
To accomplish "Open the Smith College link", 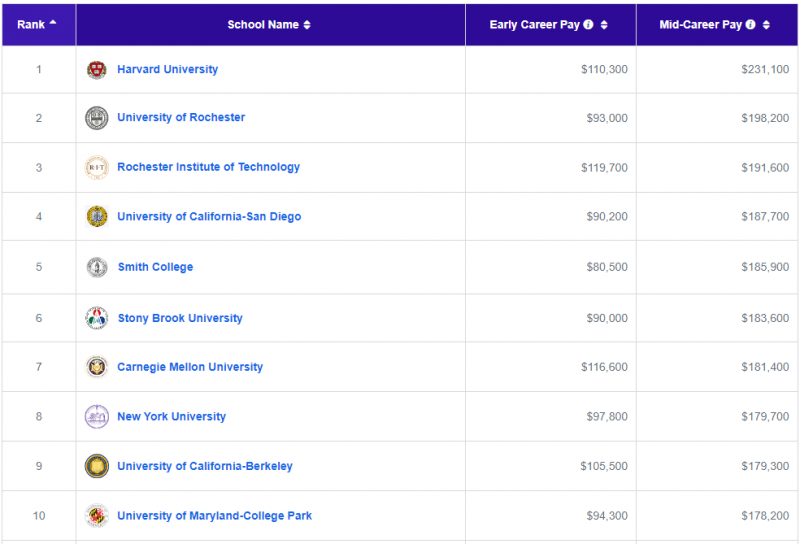I will (x=156, y=267).
